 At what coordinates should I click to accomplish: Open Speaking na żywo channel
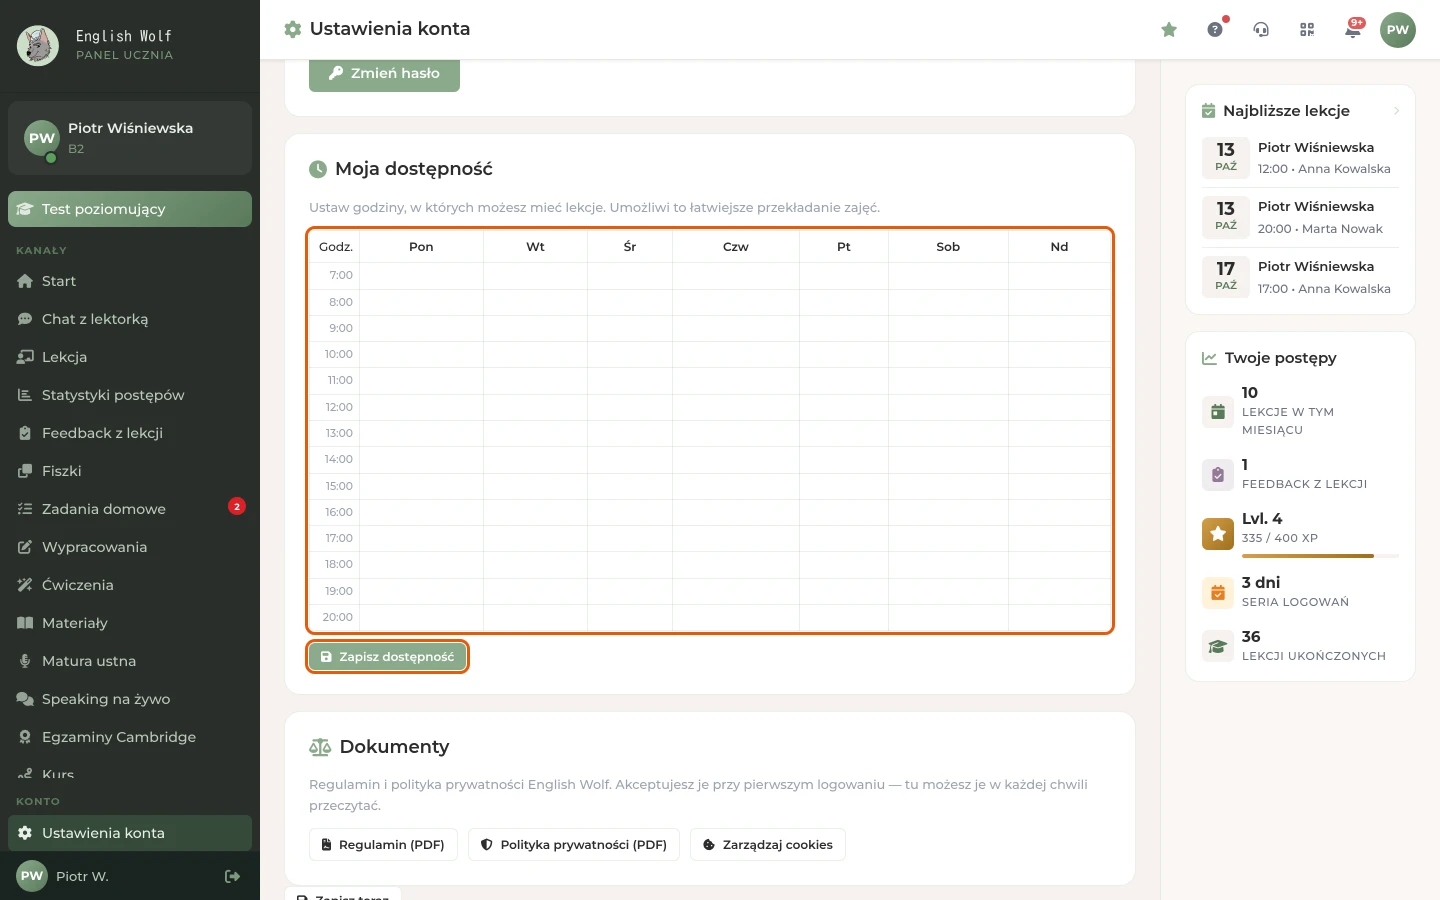point(130,700)
